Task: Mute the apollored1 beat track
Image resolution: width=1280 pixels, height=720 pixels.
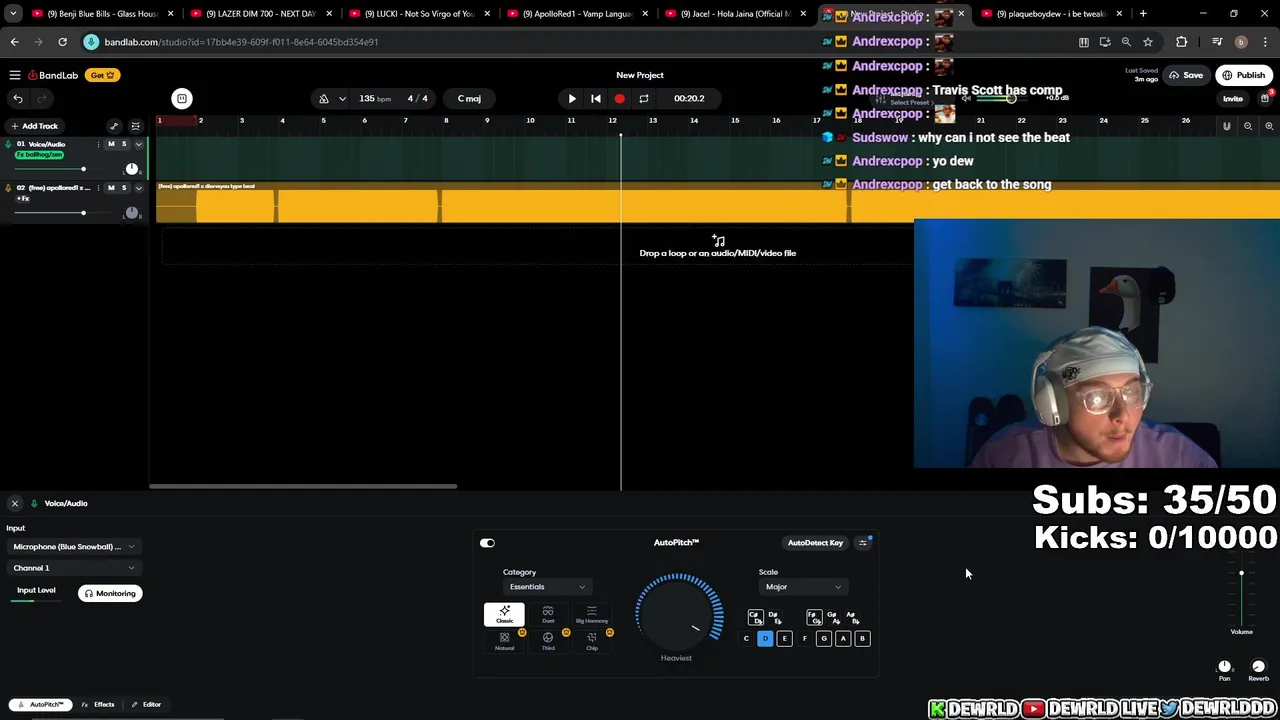Action: (111, 188)
